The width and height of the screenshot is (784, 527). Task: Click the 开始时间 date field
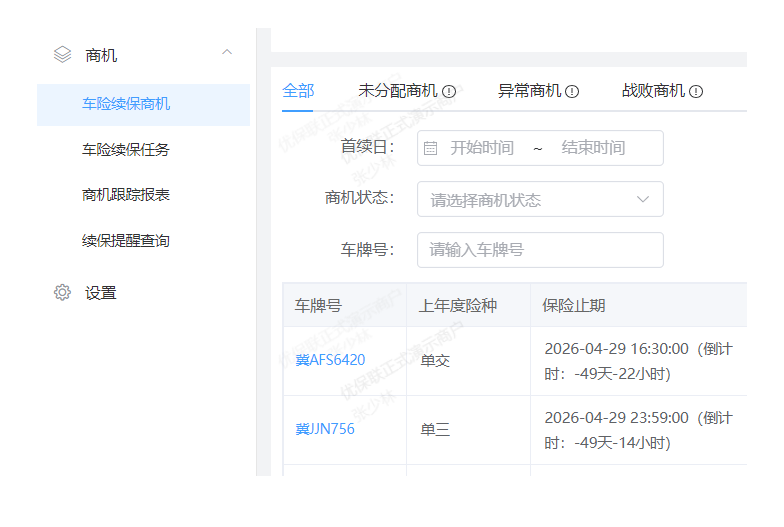click(482, 148)
